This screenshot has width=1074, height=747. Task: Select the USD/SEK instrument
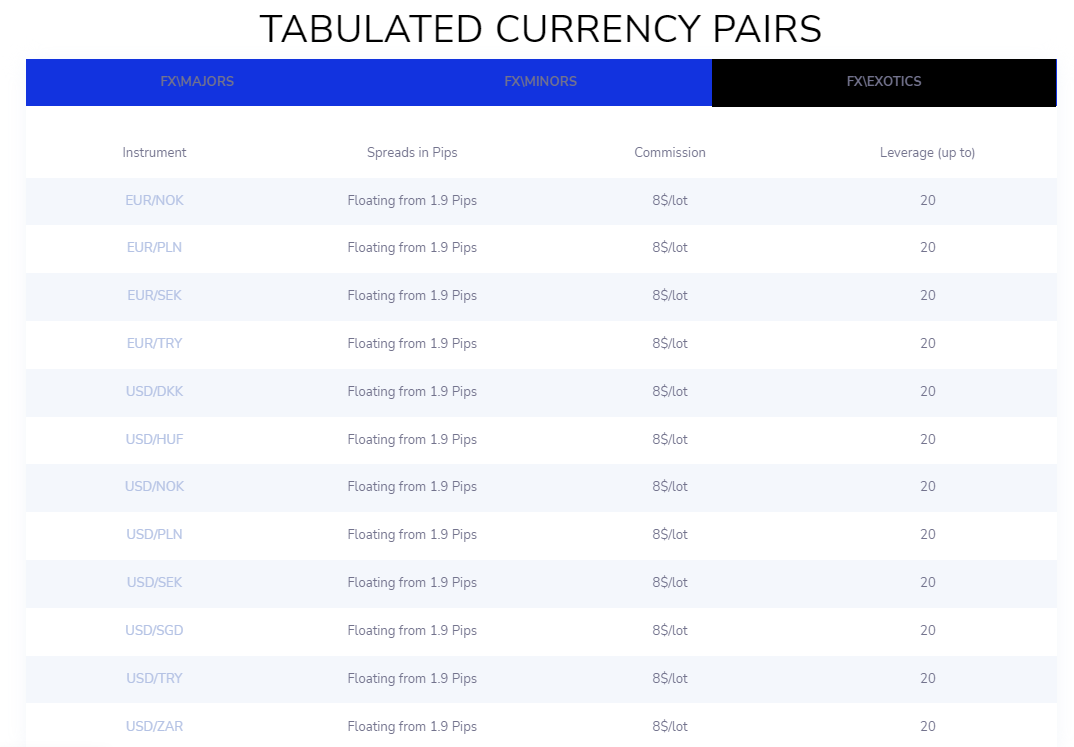point(154,583)
